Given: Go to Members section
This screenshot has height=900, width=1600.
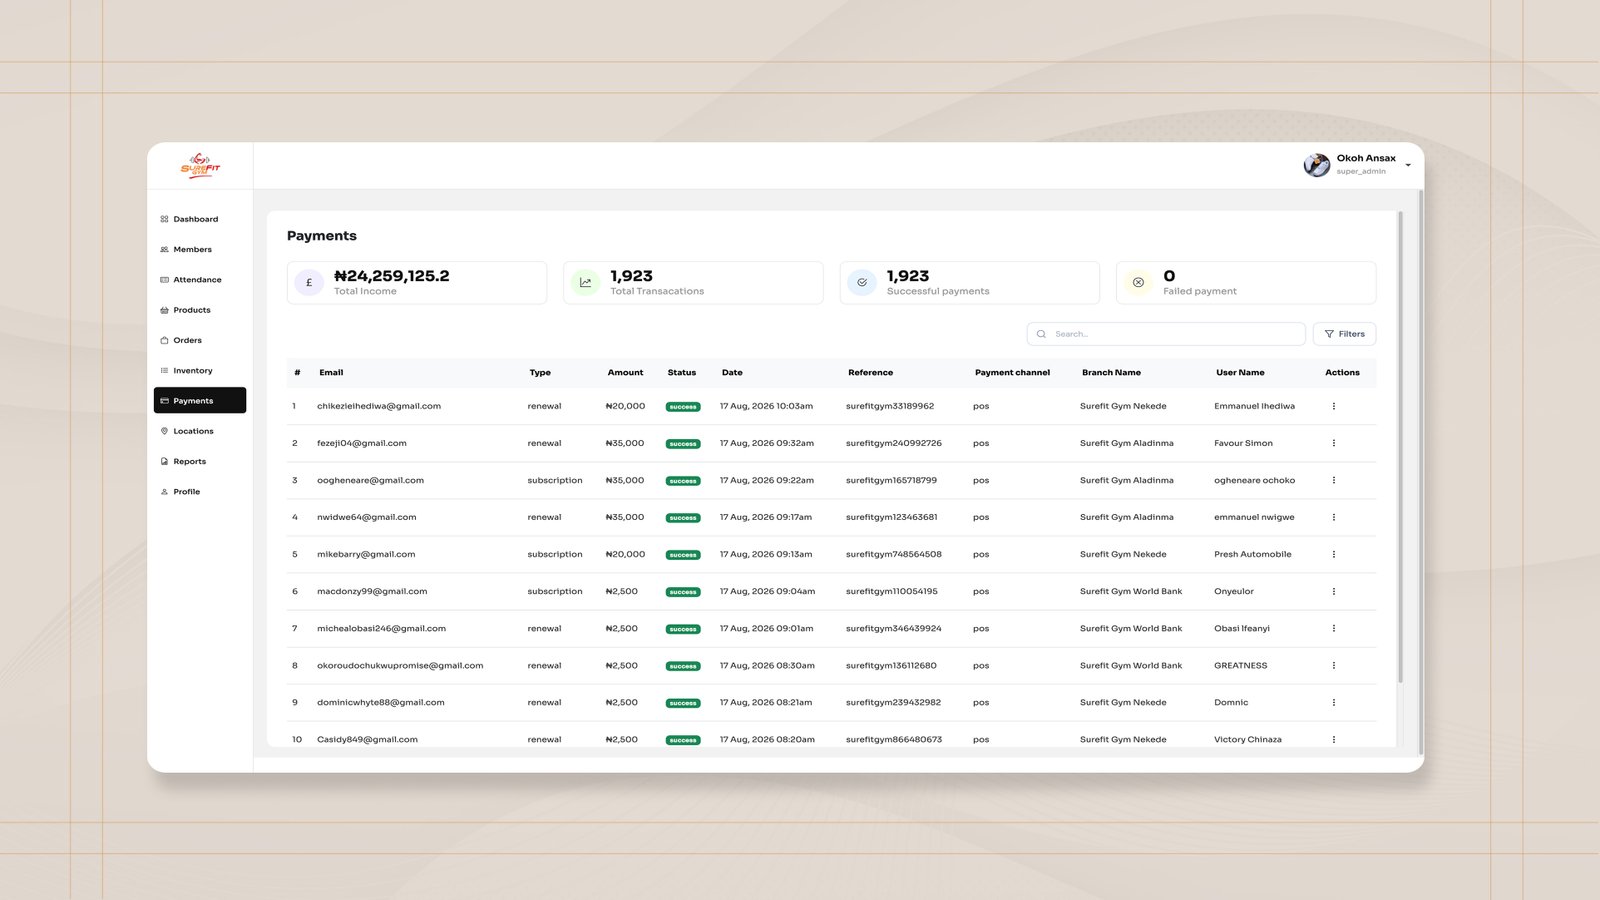Looking at the screenshot, I should 200,249.
